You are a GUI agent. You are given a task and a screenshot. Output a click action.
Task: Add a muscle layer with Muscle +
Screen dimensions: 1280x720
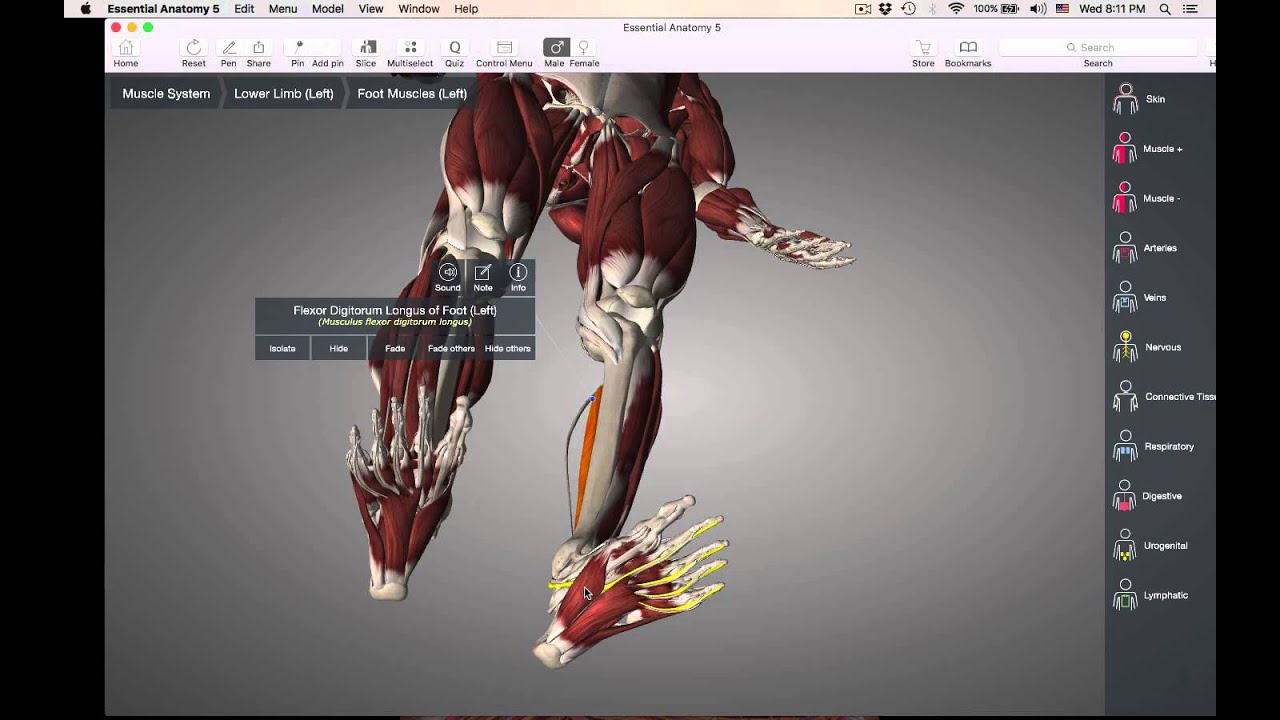pyautogui.click(x=1148, y=149)
